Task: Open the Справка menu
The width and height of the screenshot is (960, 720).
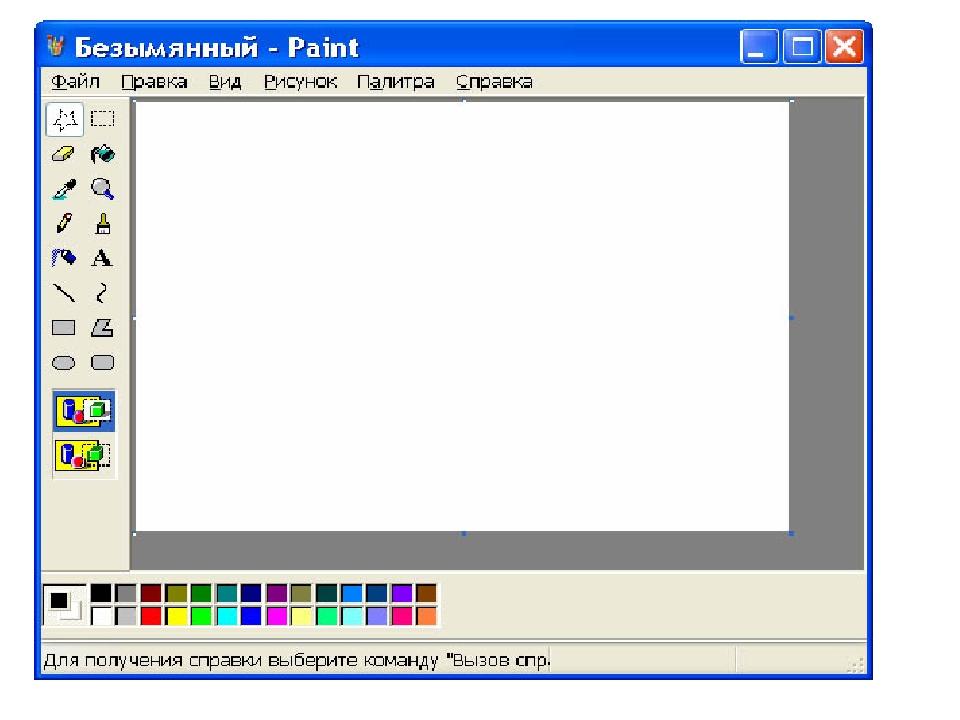Action: click(494, 82)
